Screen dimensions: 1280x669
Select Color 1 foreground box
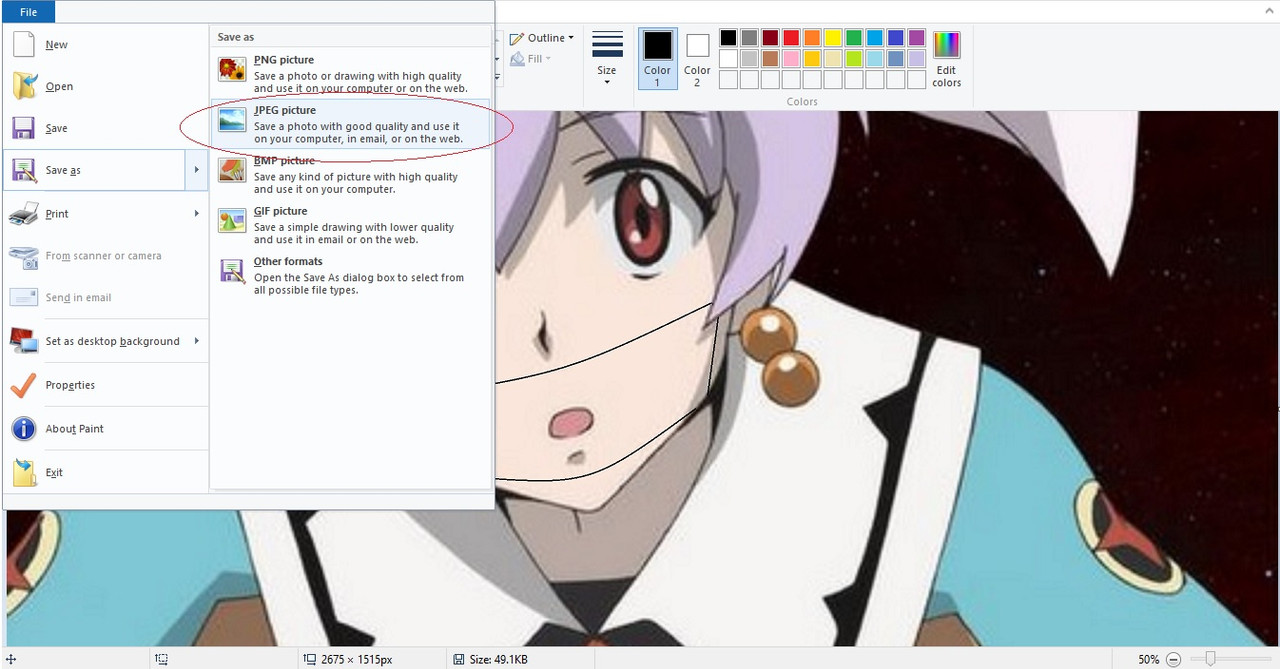(x=657, y=59)
